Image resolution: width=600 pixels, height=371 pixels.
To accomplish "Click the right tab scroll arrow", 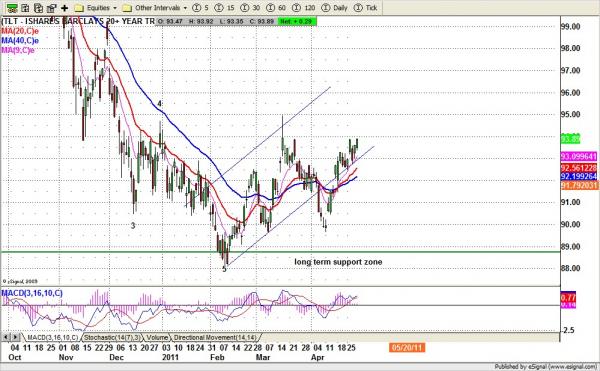I will coord(15,337).
